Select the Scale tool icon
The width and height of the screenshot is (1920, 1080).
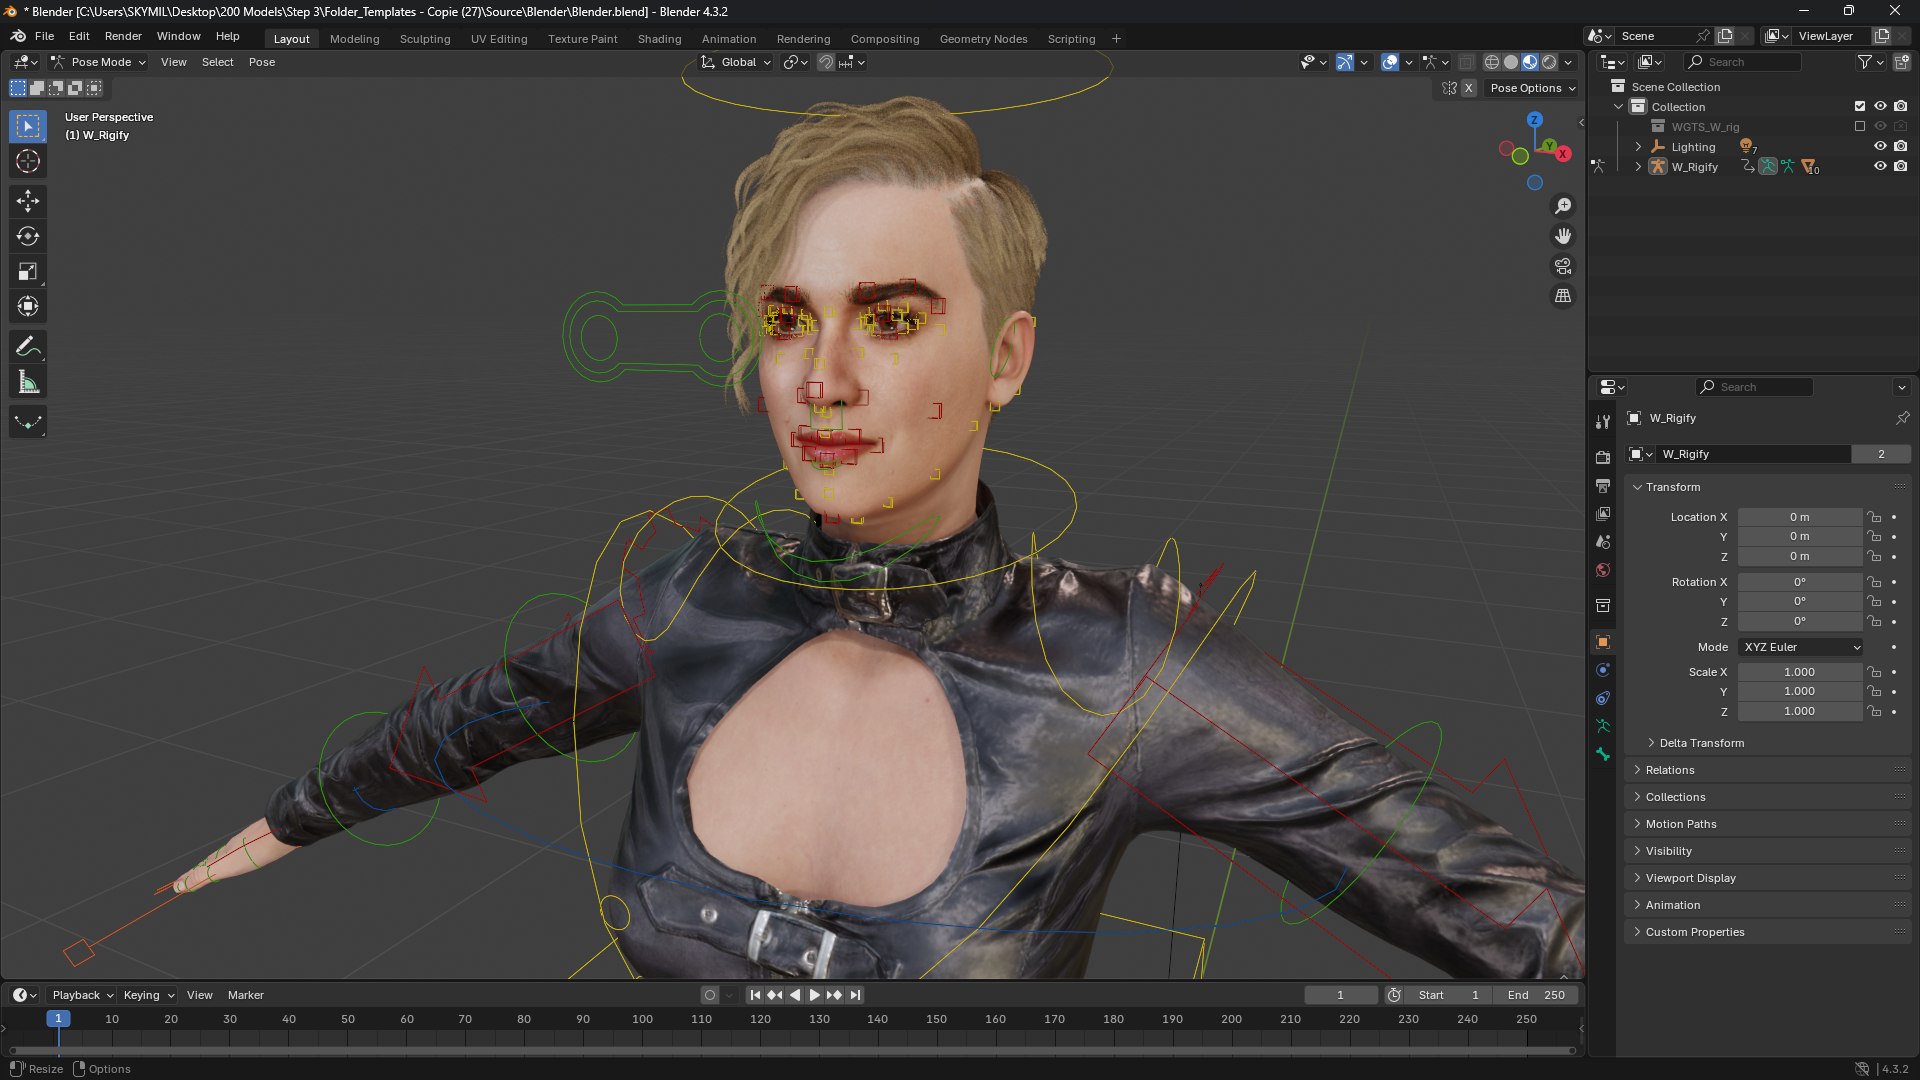[28, 271]
